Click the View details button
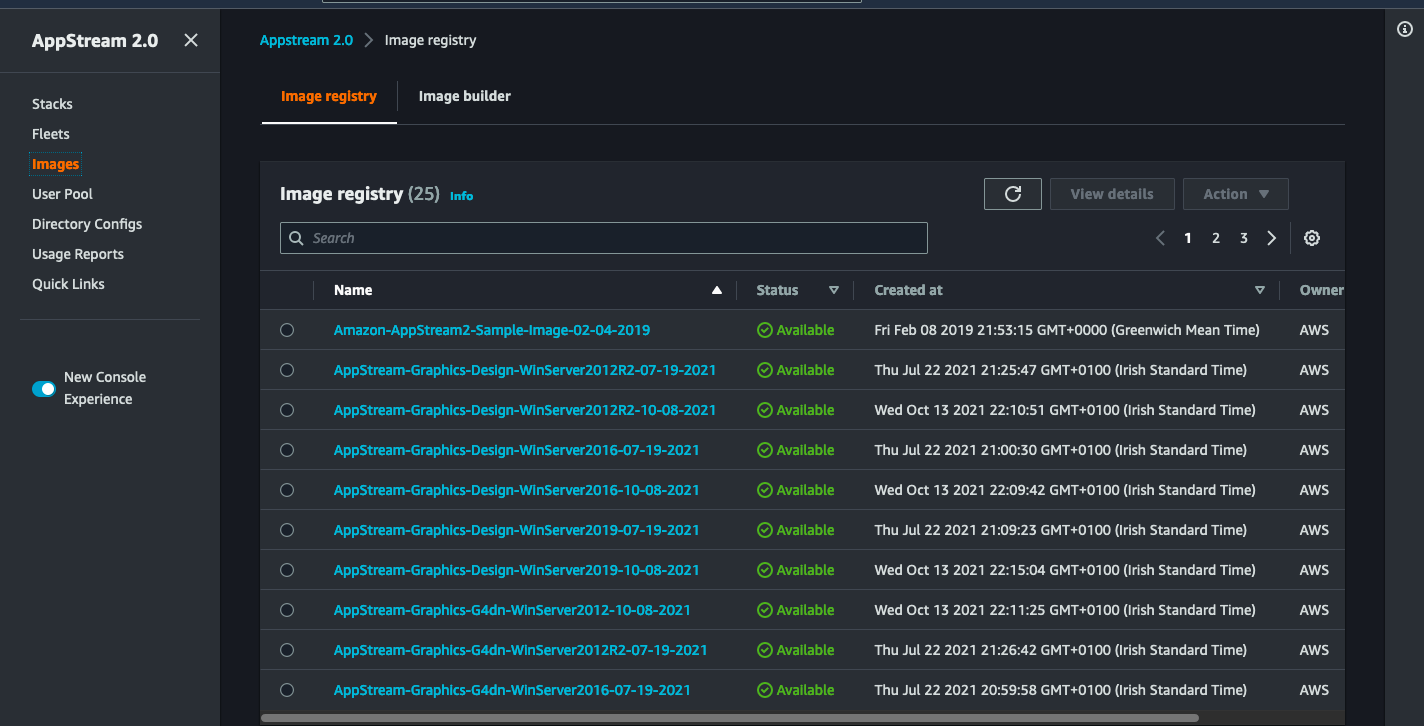Screen dimensions: 1424x726 pos(1112,194)
